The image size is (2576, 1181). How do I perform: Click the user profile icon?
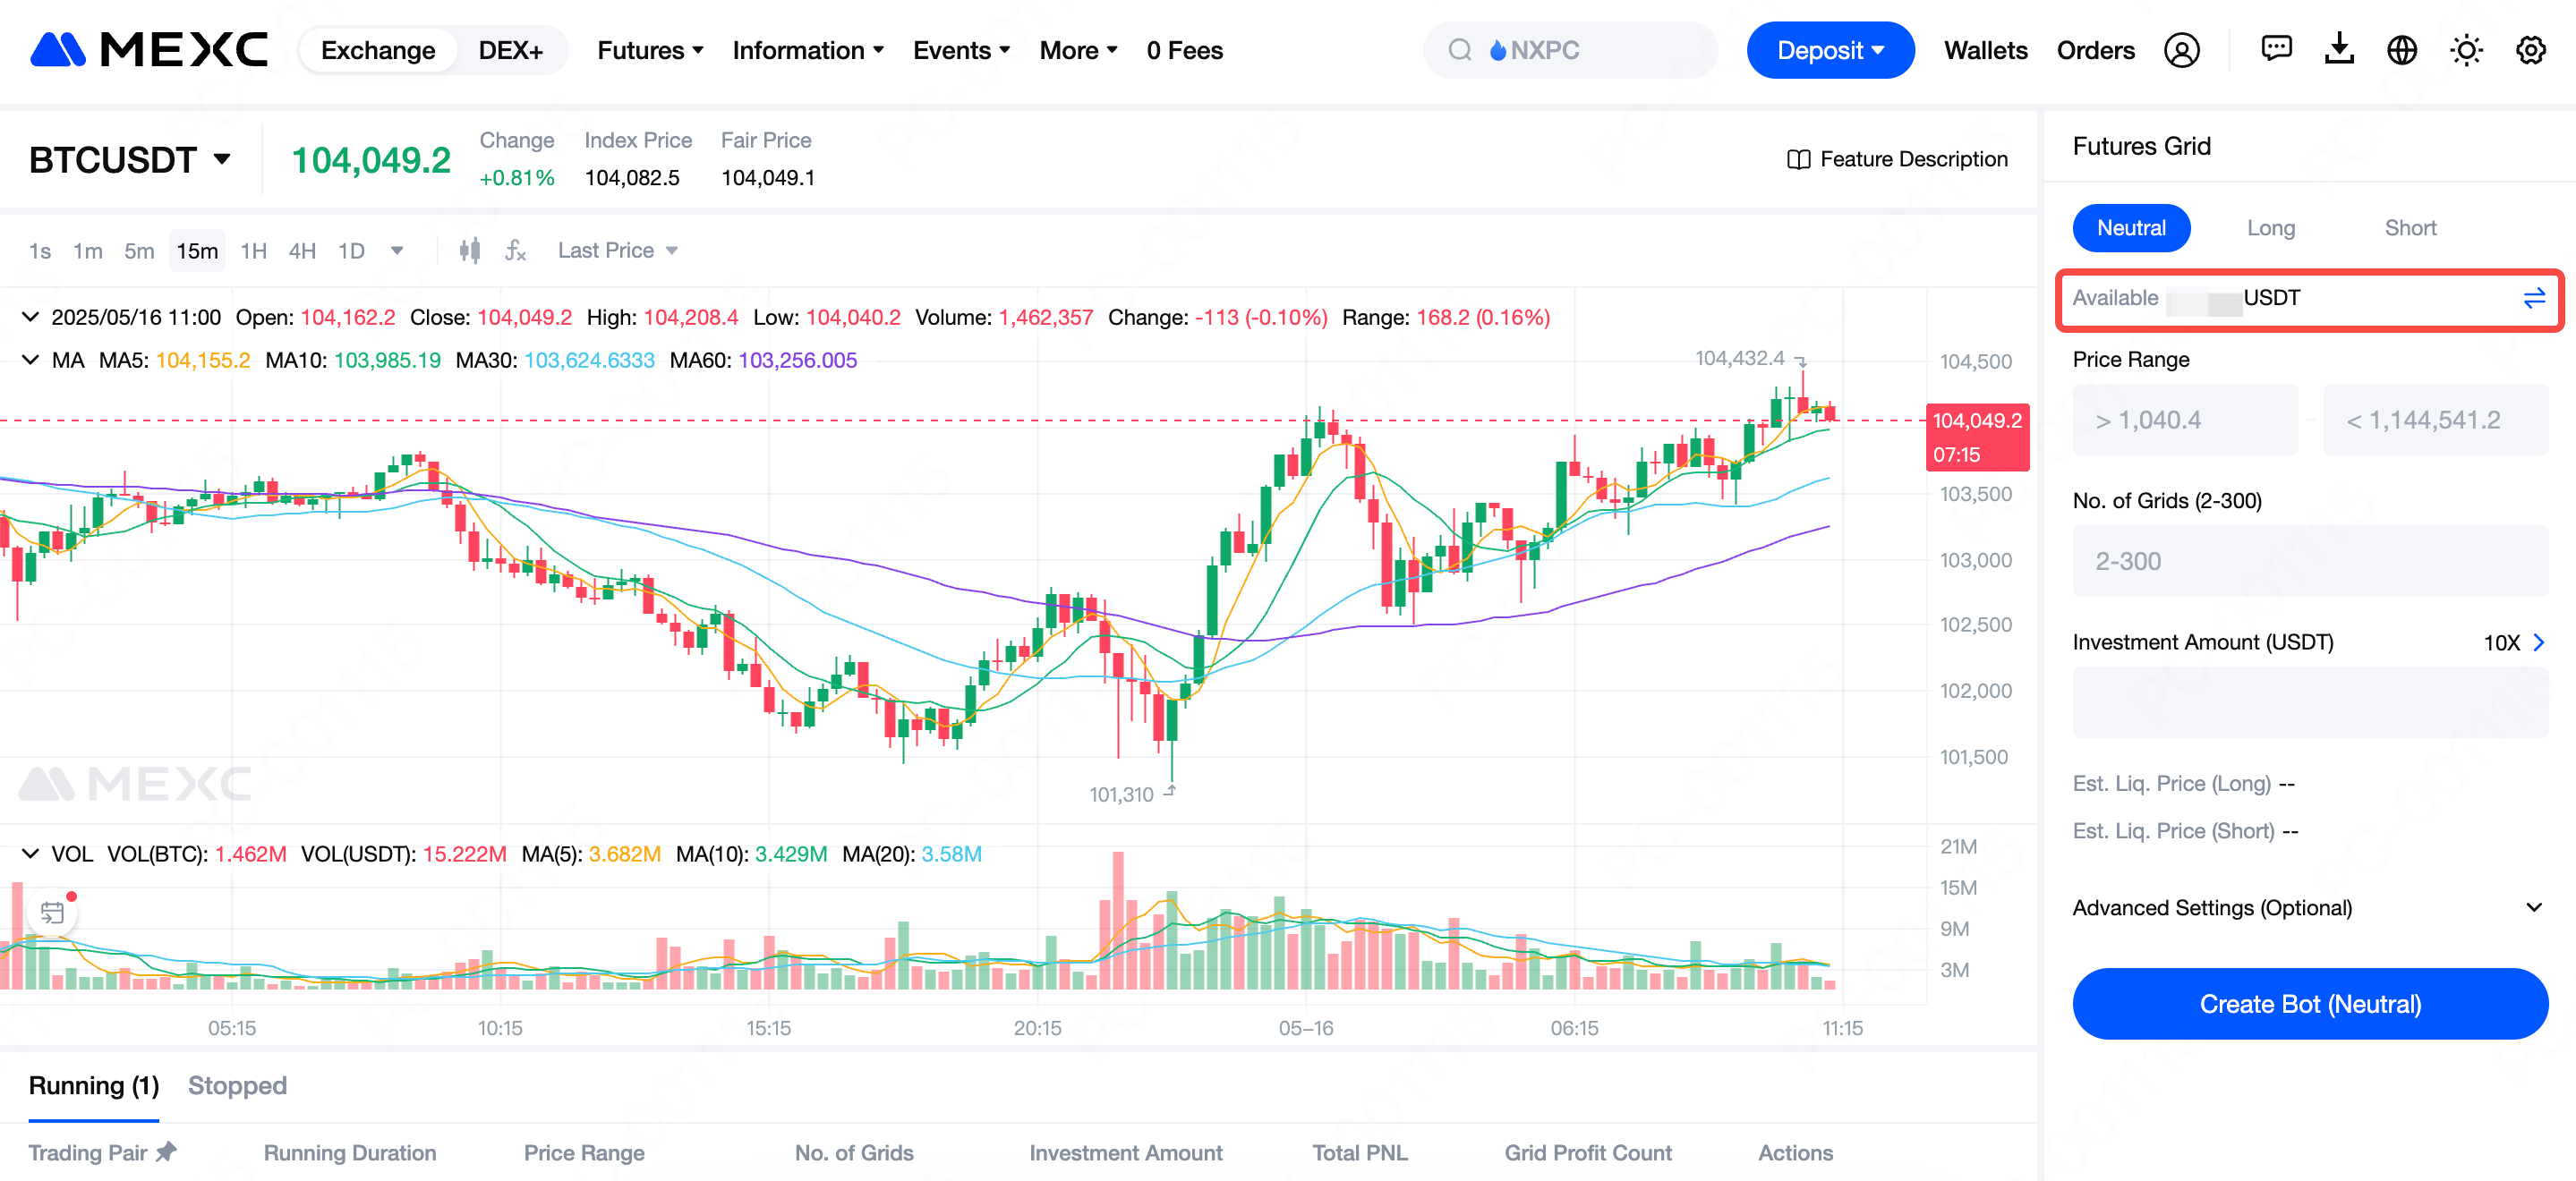point(2181,50)
